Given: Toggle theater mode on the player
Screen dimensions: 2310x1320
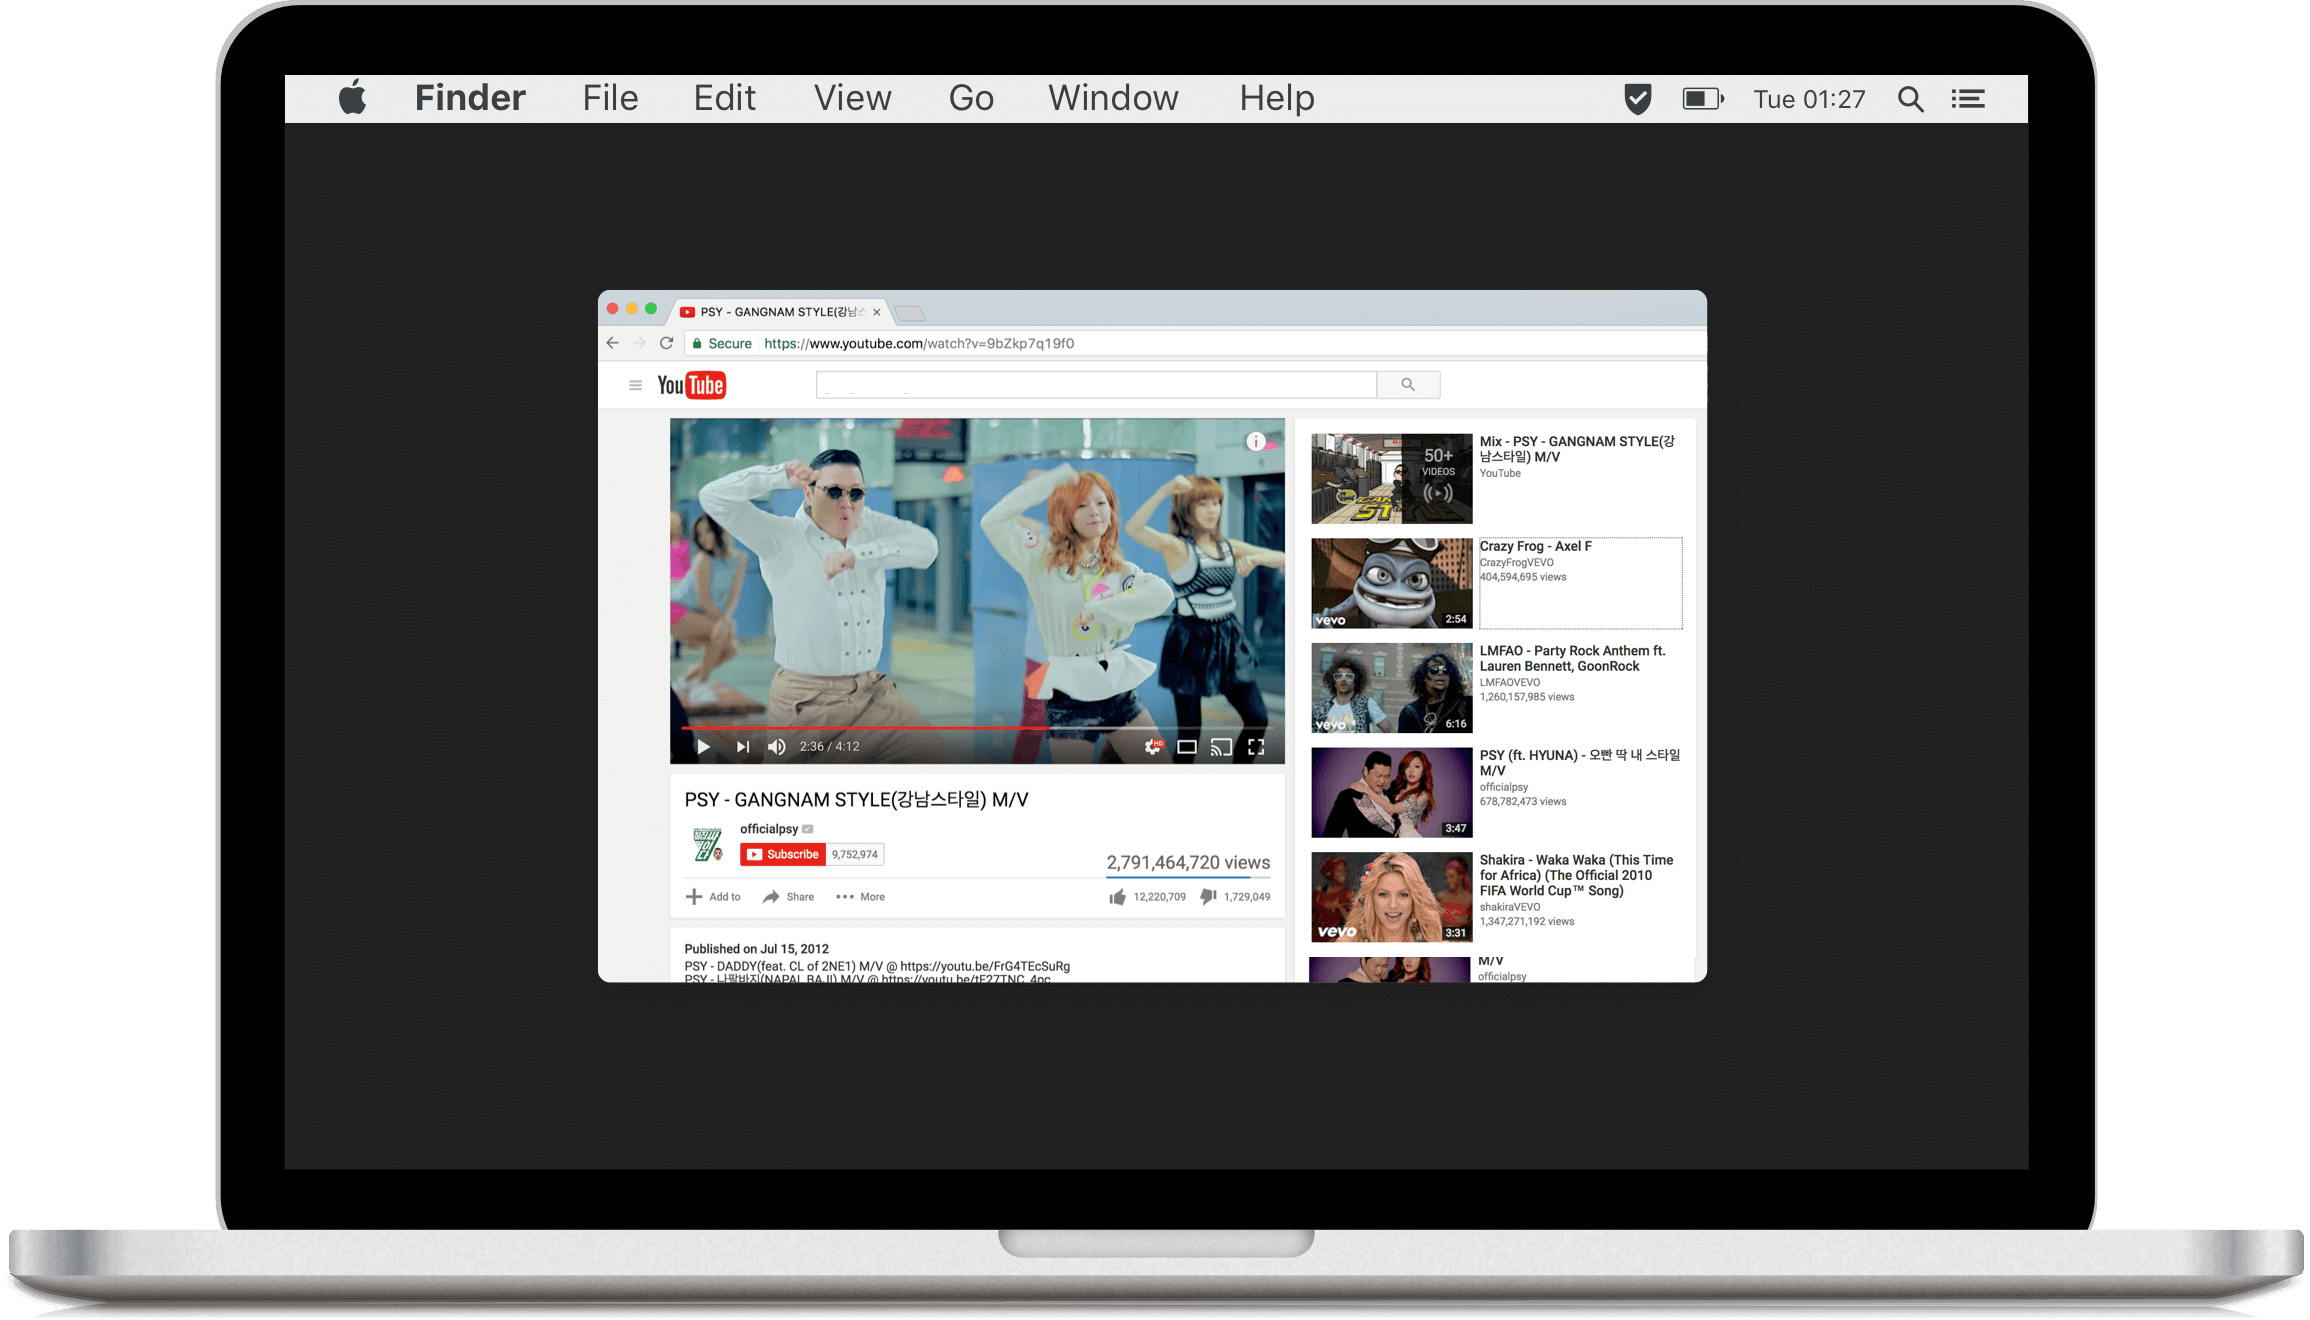Looking at the screenshot, I should pos(1187,747).
